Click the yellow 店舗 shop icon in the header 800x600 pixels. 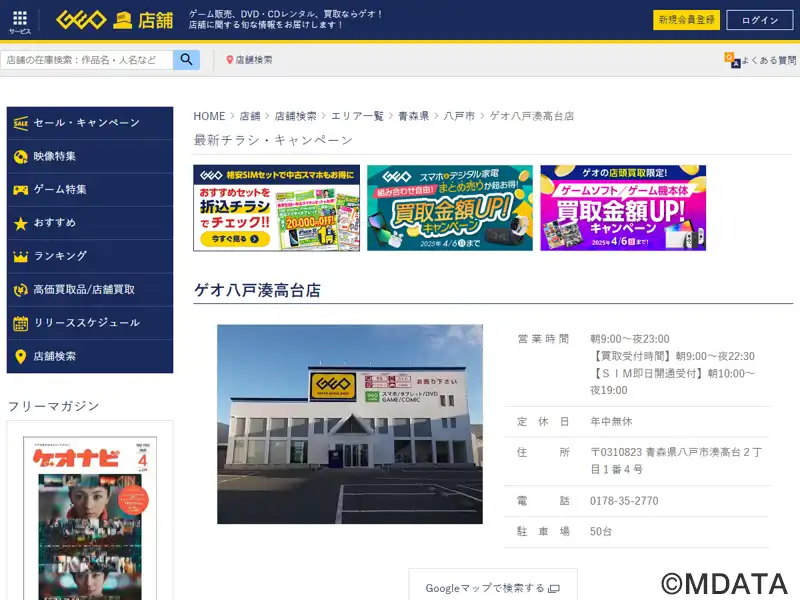[x=122, y=21]
